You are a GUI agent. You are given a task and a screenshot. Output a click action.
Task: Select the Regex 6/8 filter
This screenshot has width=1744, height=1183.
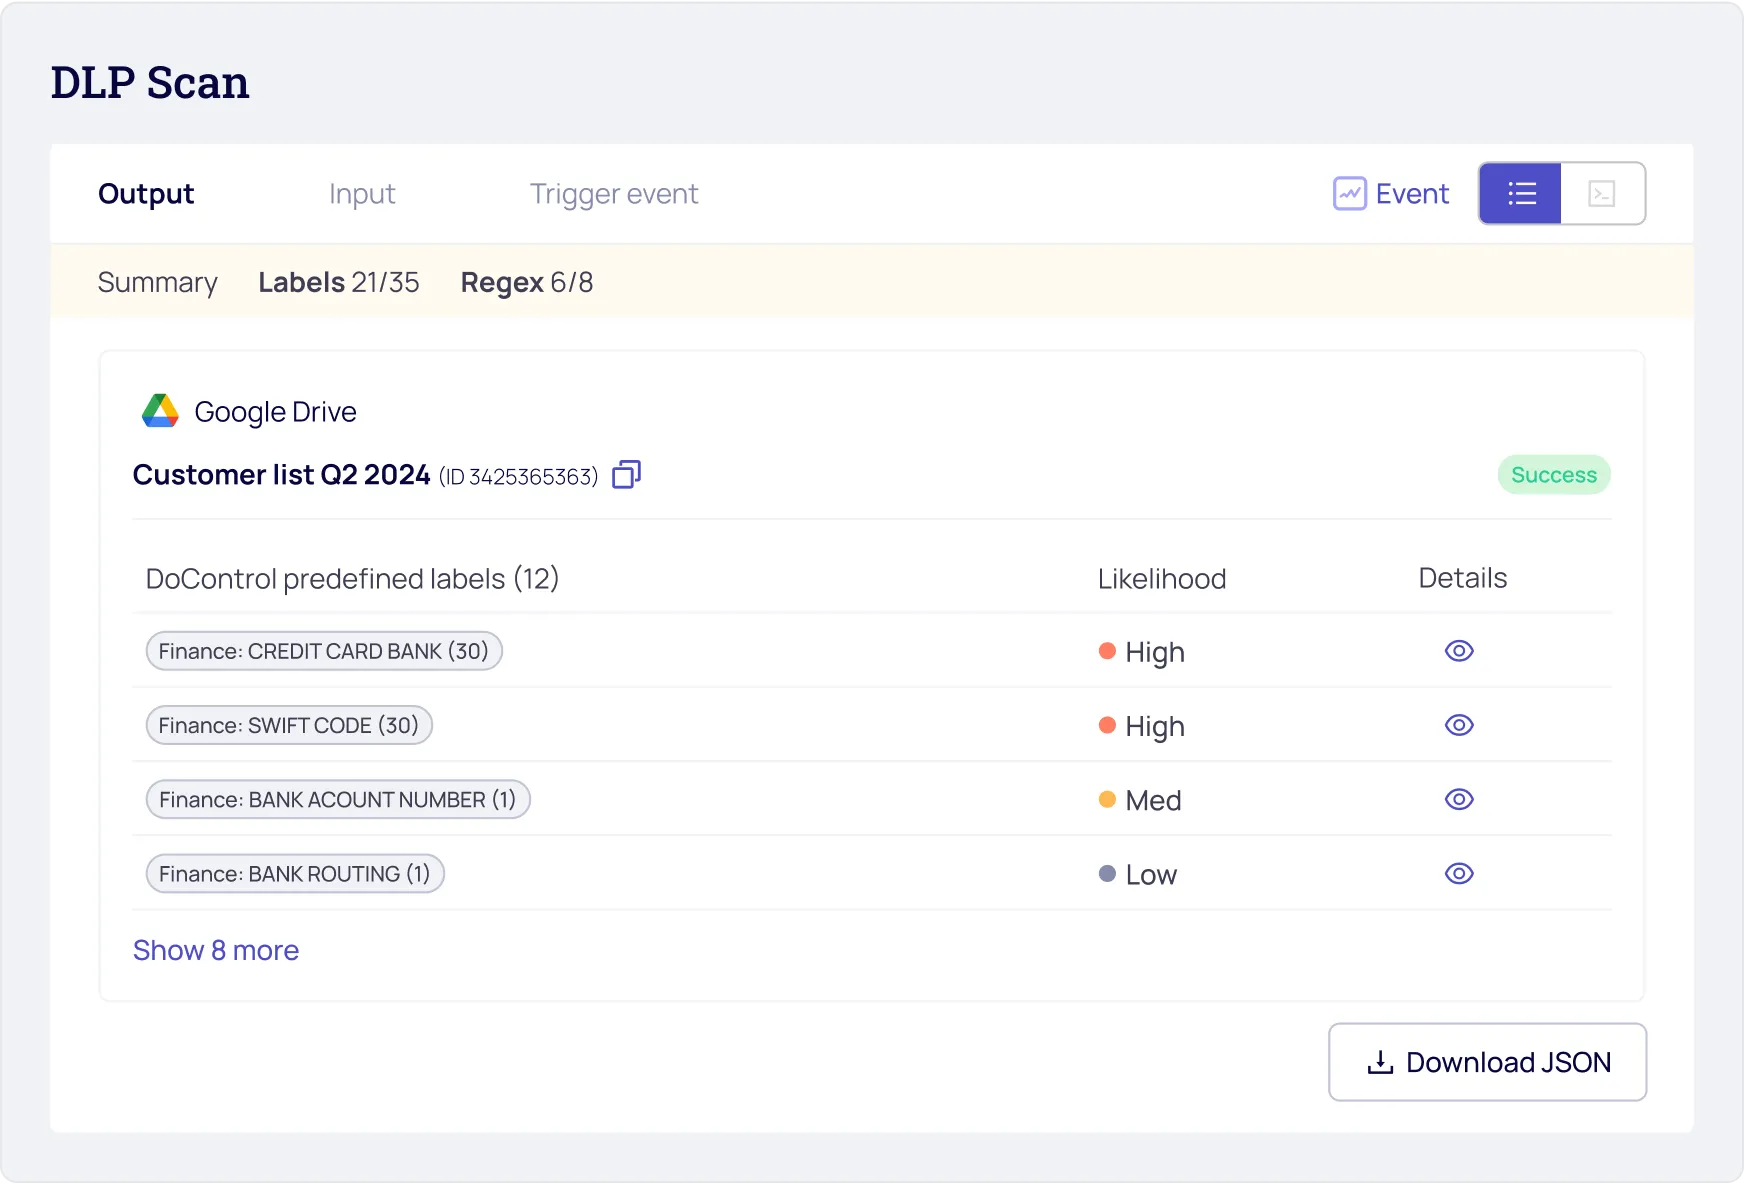click(527, 282)
